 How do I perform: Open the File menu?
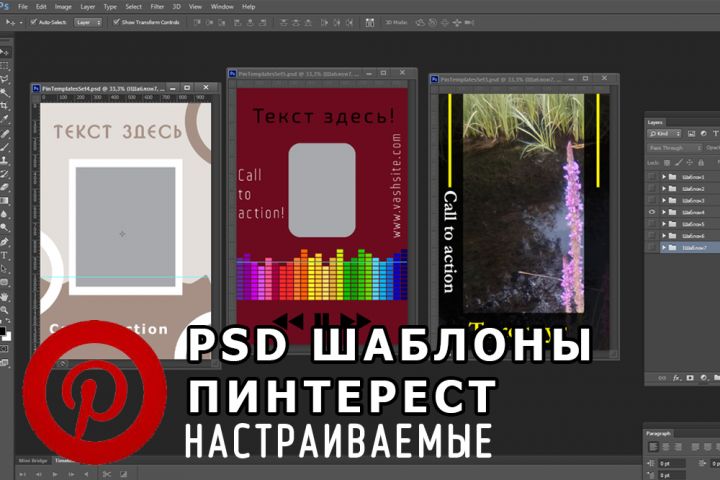click(22, 7)
